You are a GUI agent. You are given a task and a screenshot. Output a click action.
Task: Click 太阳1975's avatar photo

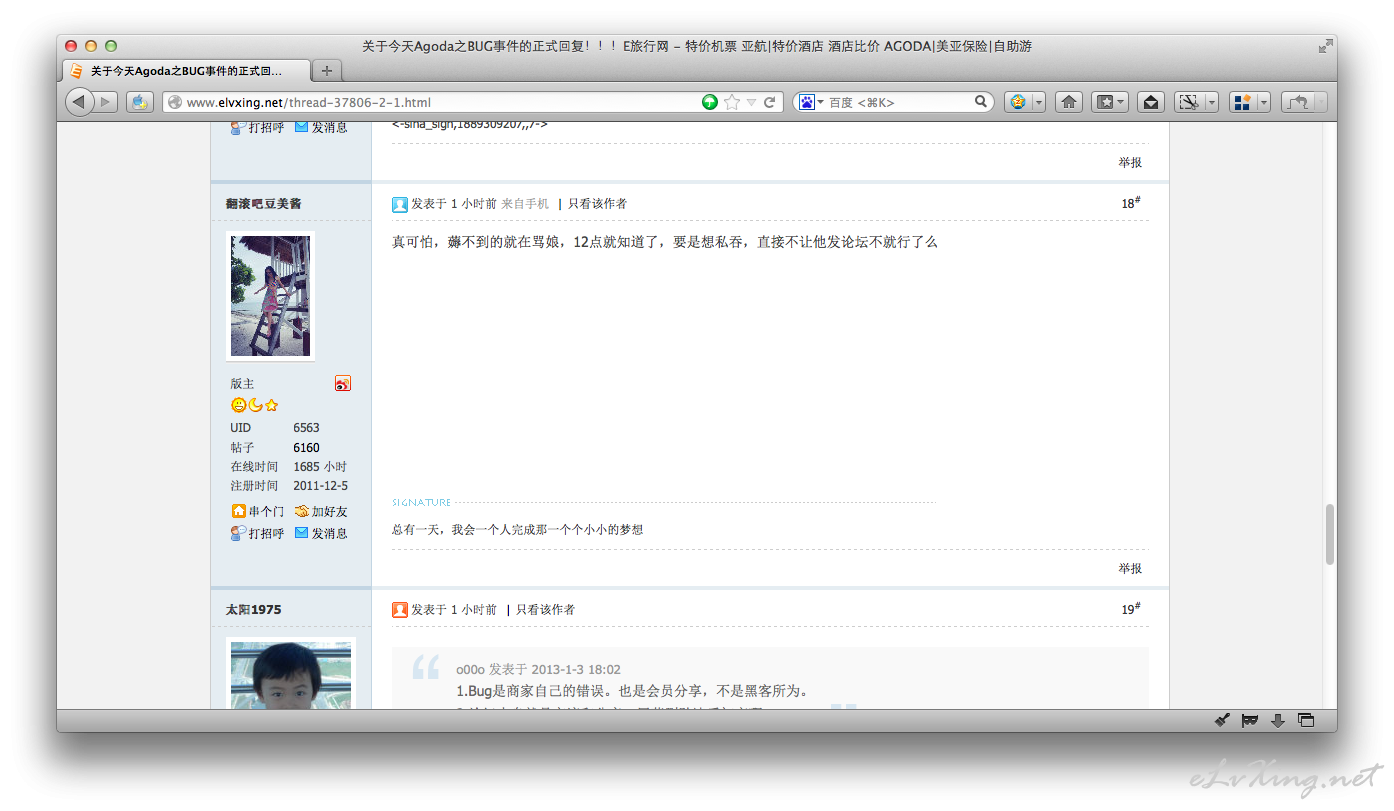290,673
